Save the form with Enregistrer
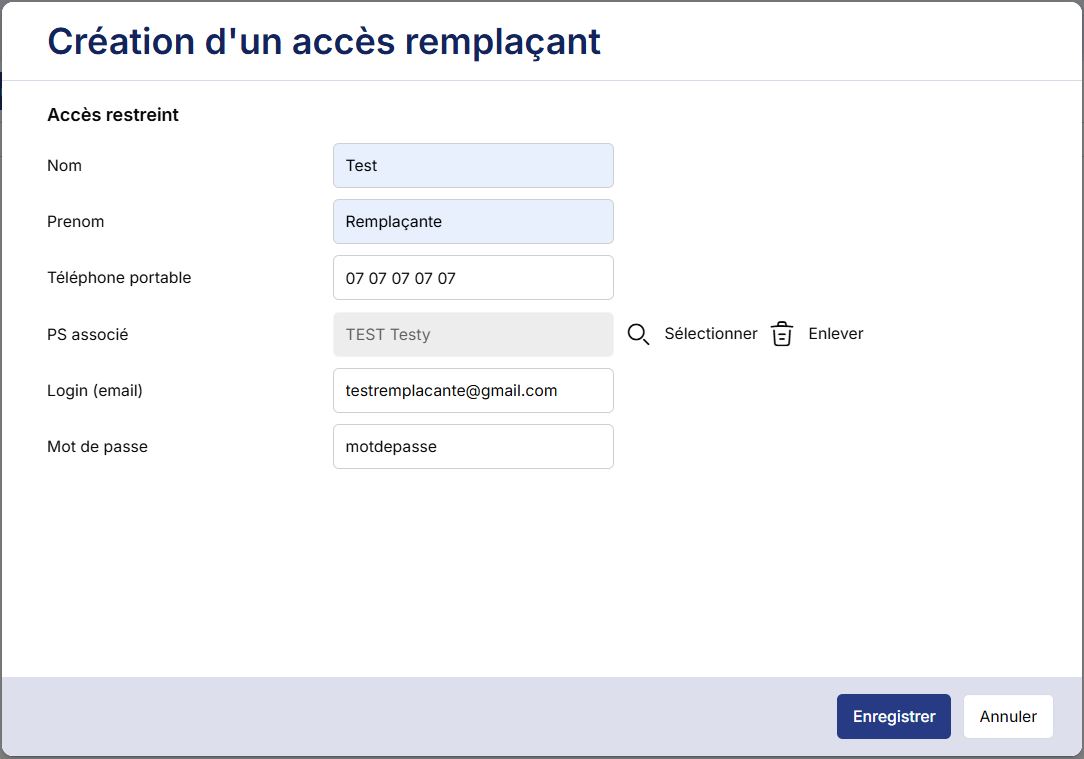 pyautogui.click(x=893, y=716)
